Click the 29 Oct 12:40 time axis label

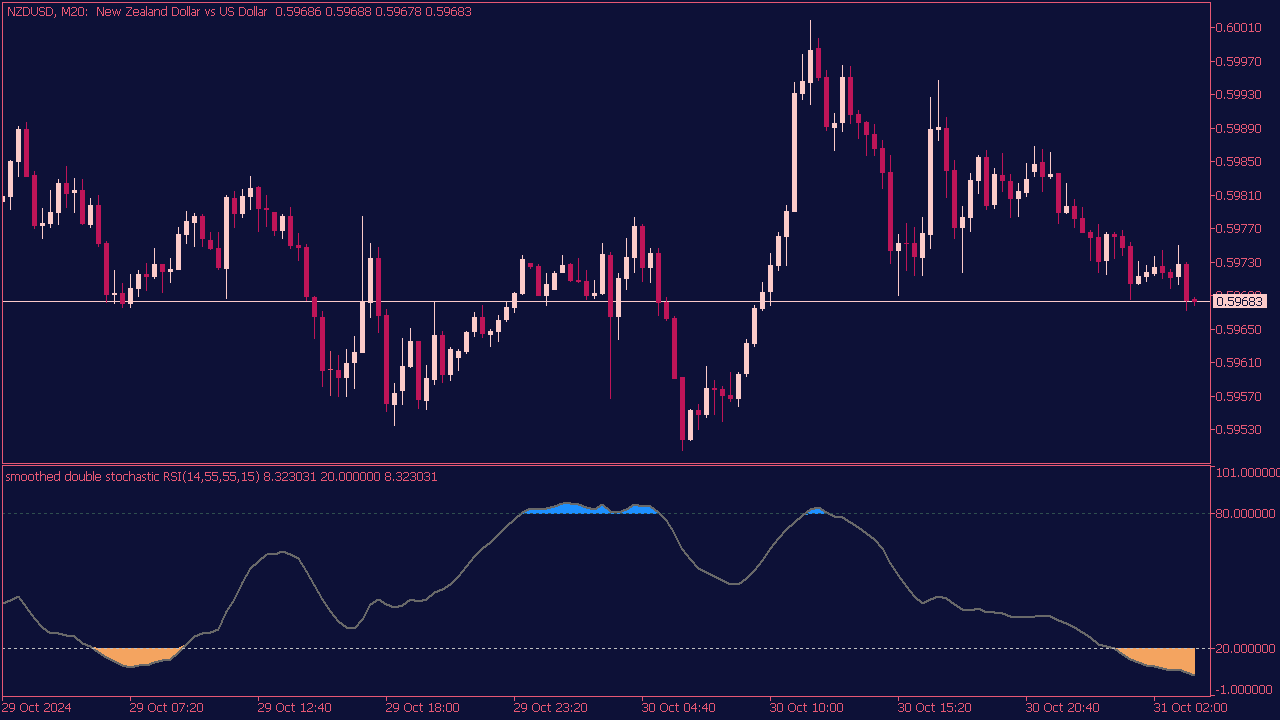pos(295,707)
